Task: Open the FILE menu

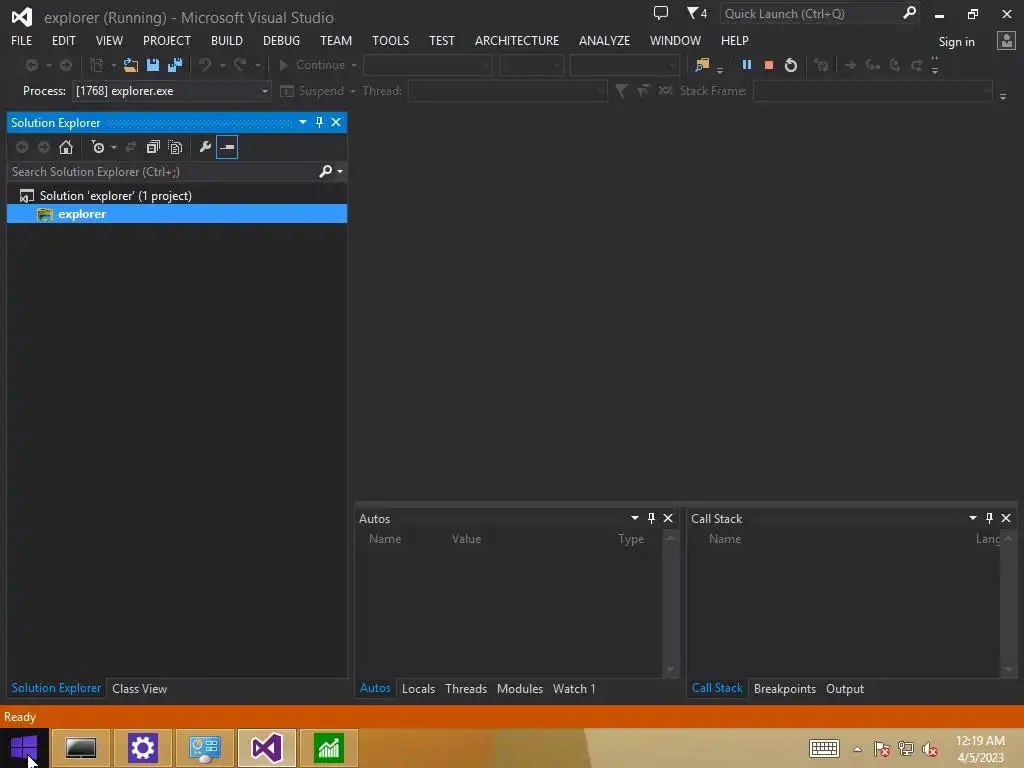Action: 22,40
